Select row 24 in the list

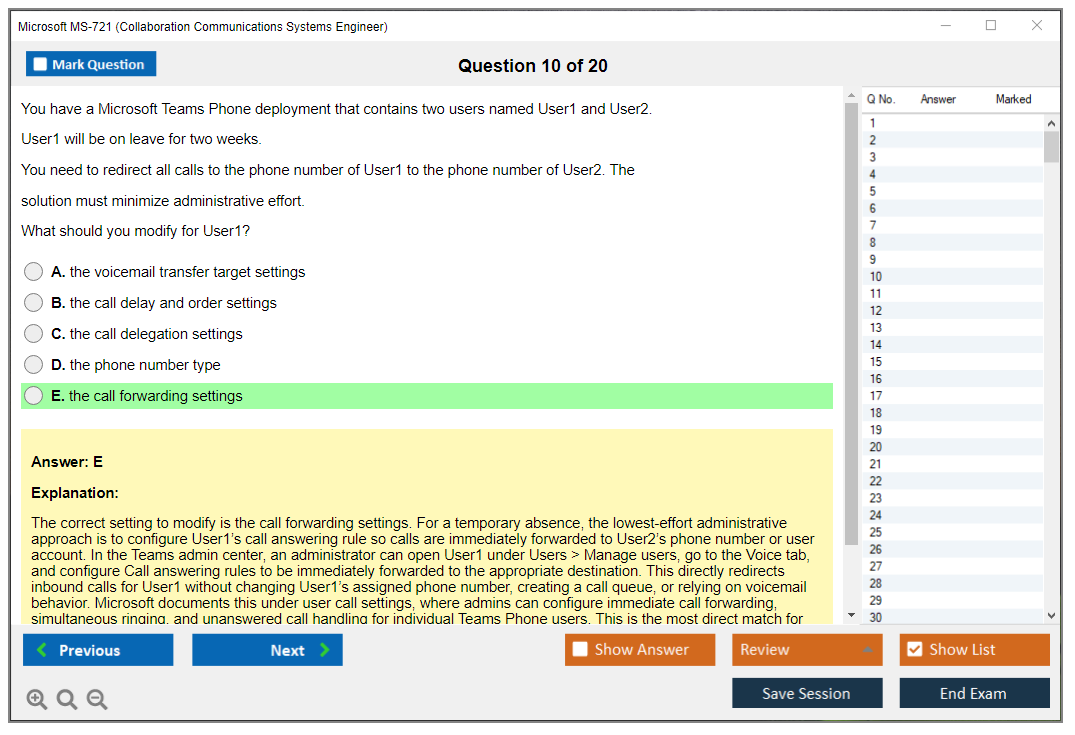(953, 515)
